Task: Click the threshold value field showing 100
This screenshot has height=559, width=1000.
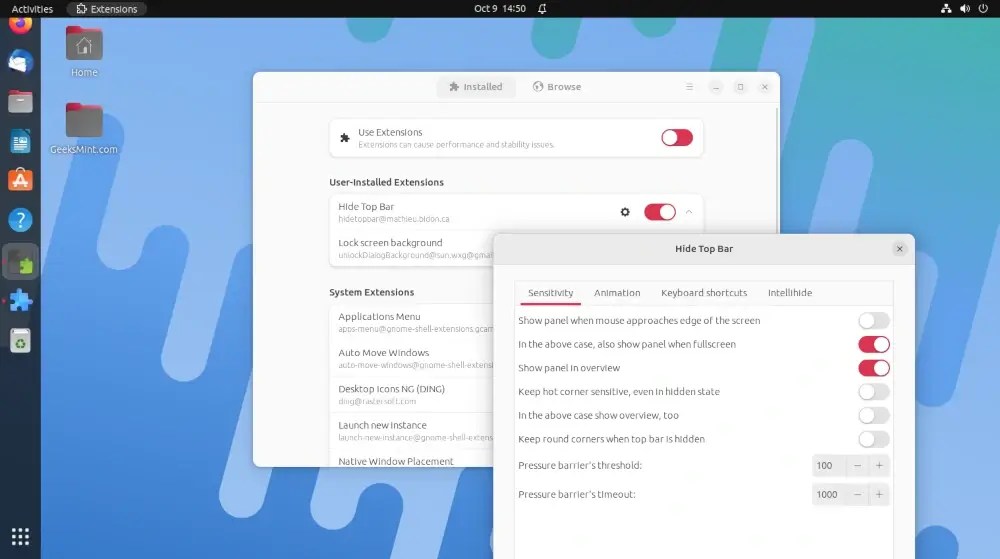Action: click(829, 465)
